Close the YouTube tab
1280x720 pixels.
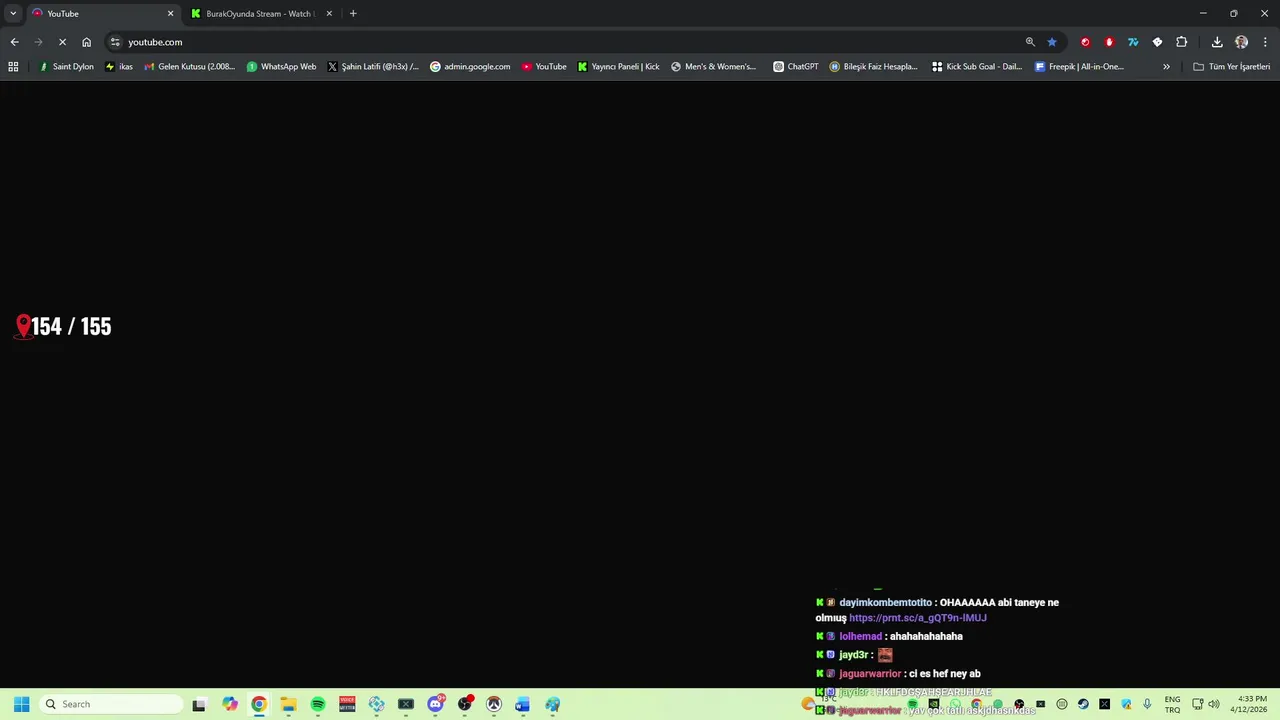tap(170, 14)
